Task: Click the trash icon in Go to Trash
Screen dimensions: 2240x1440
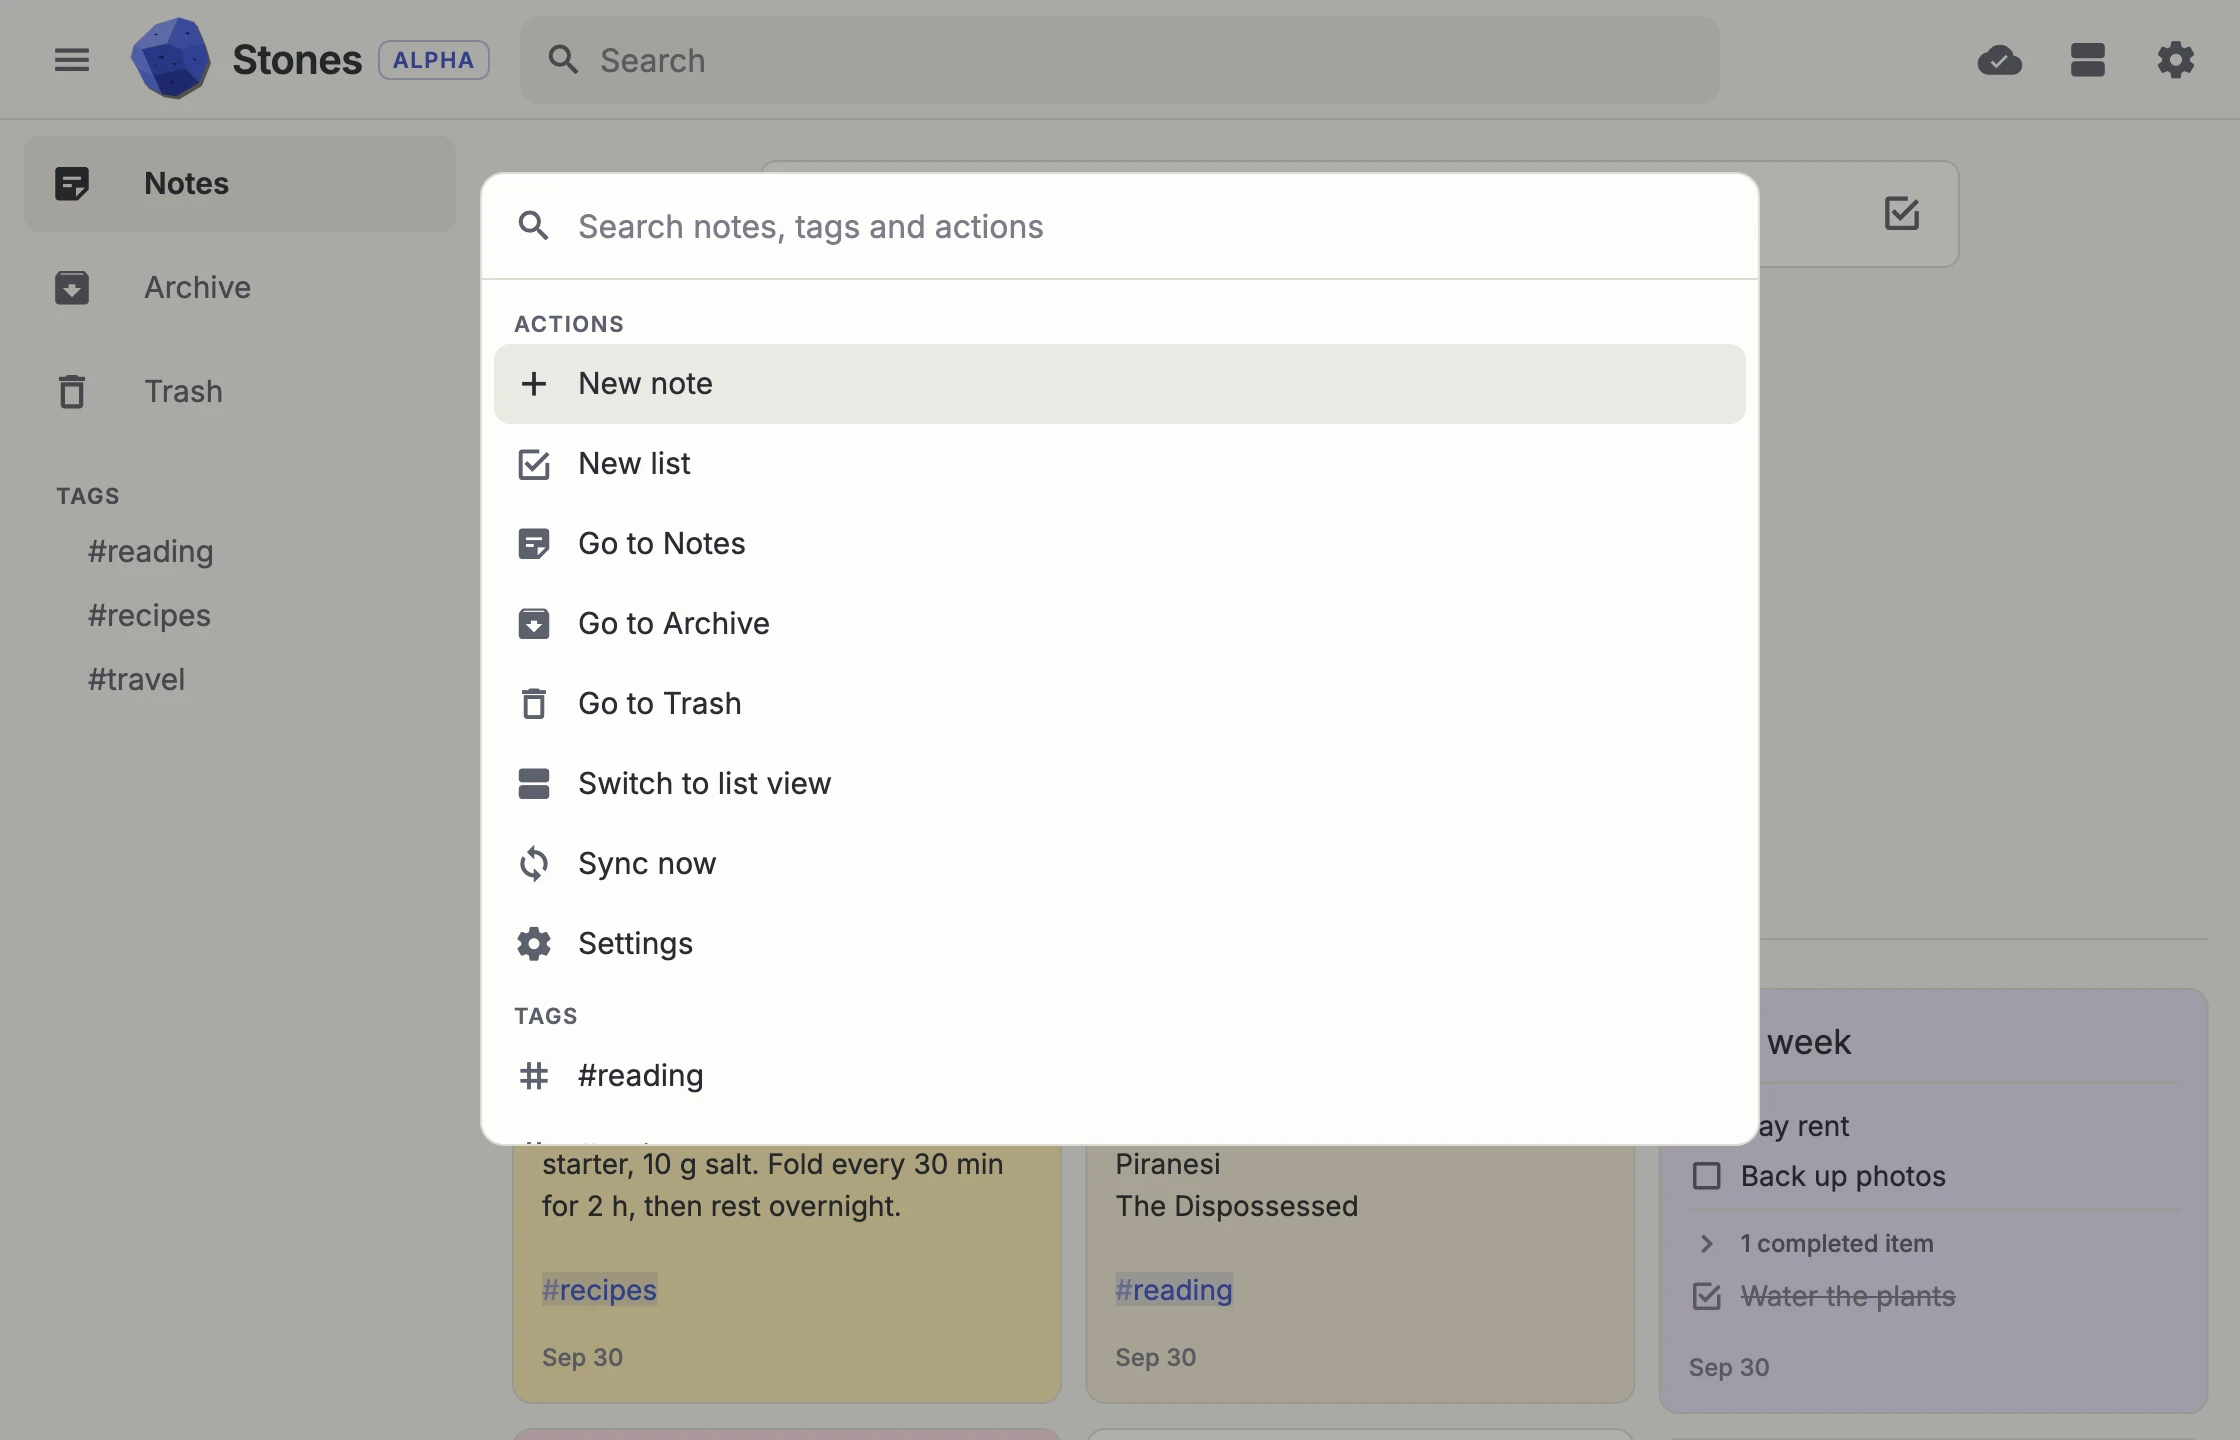Action: point(534,704)
